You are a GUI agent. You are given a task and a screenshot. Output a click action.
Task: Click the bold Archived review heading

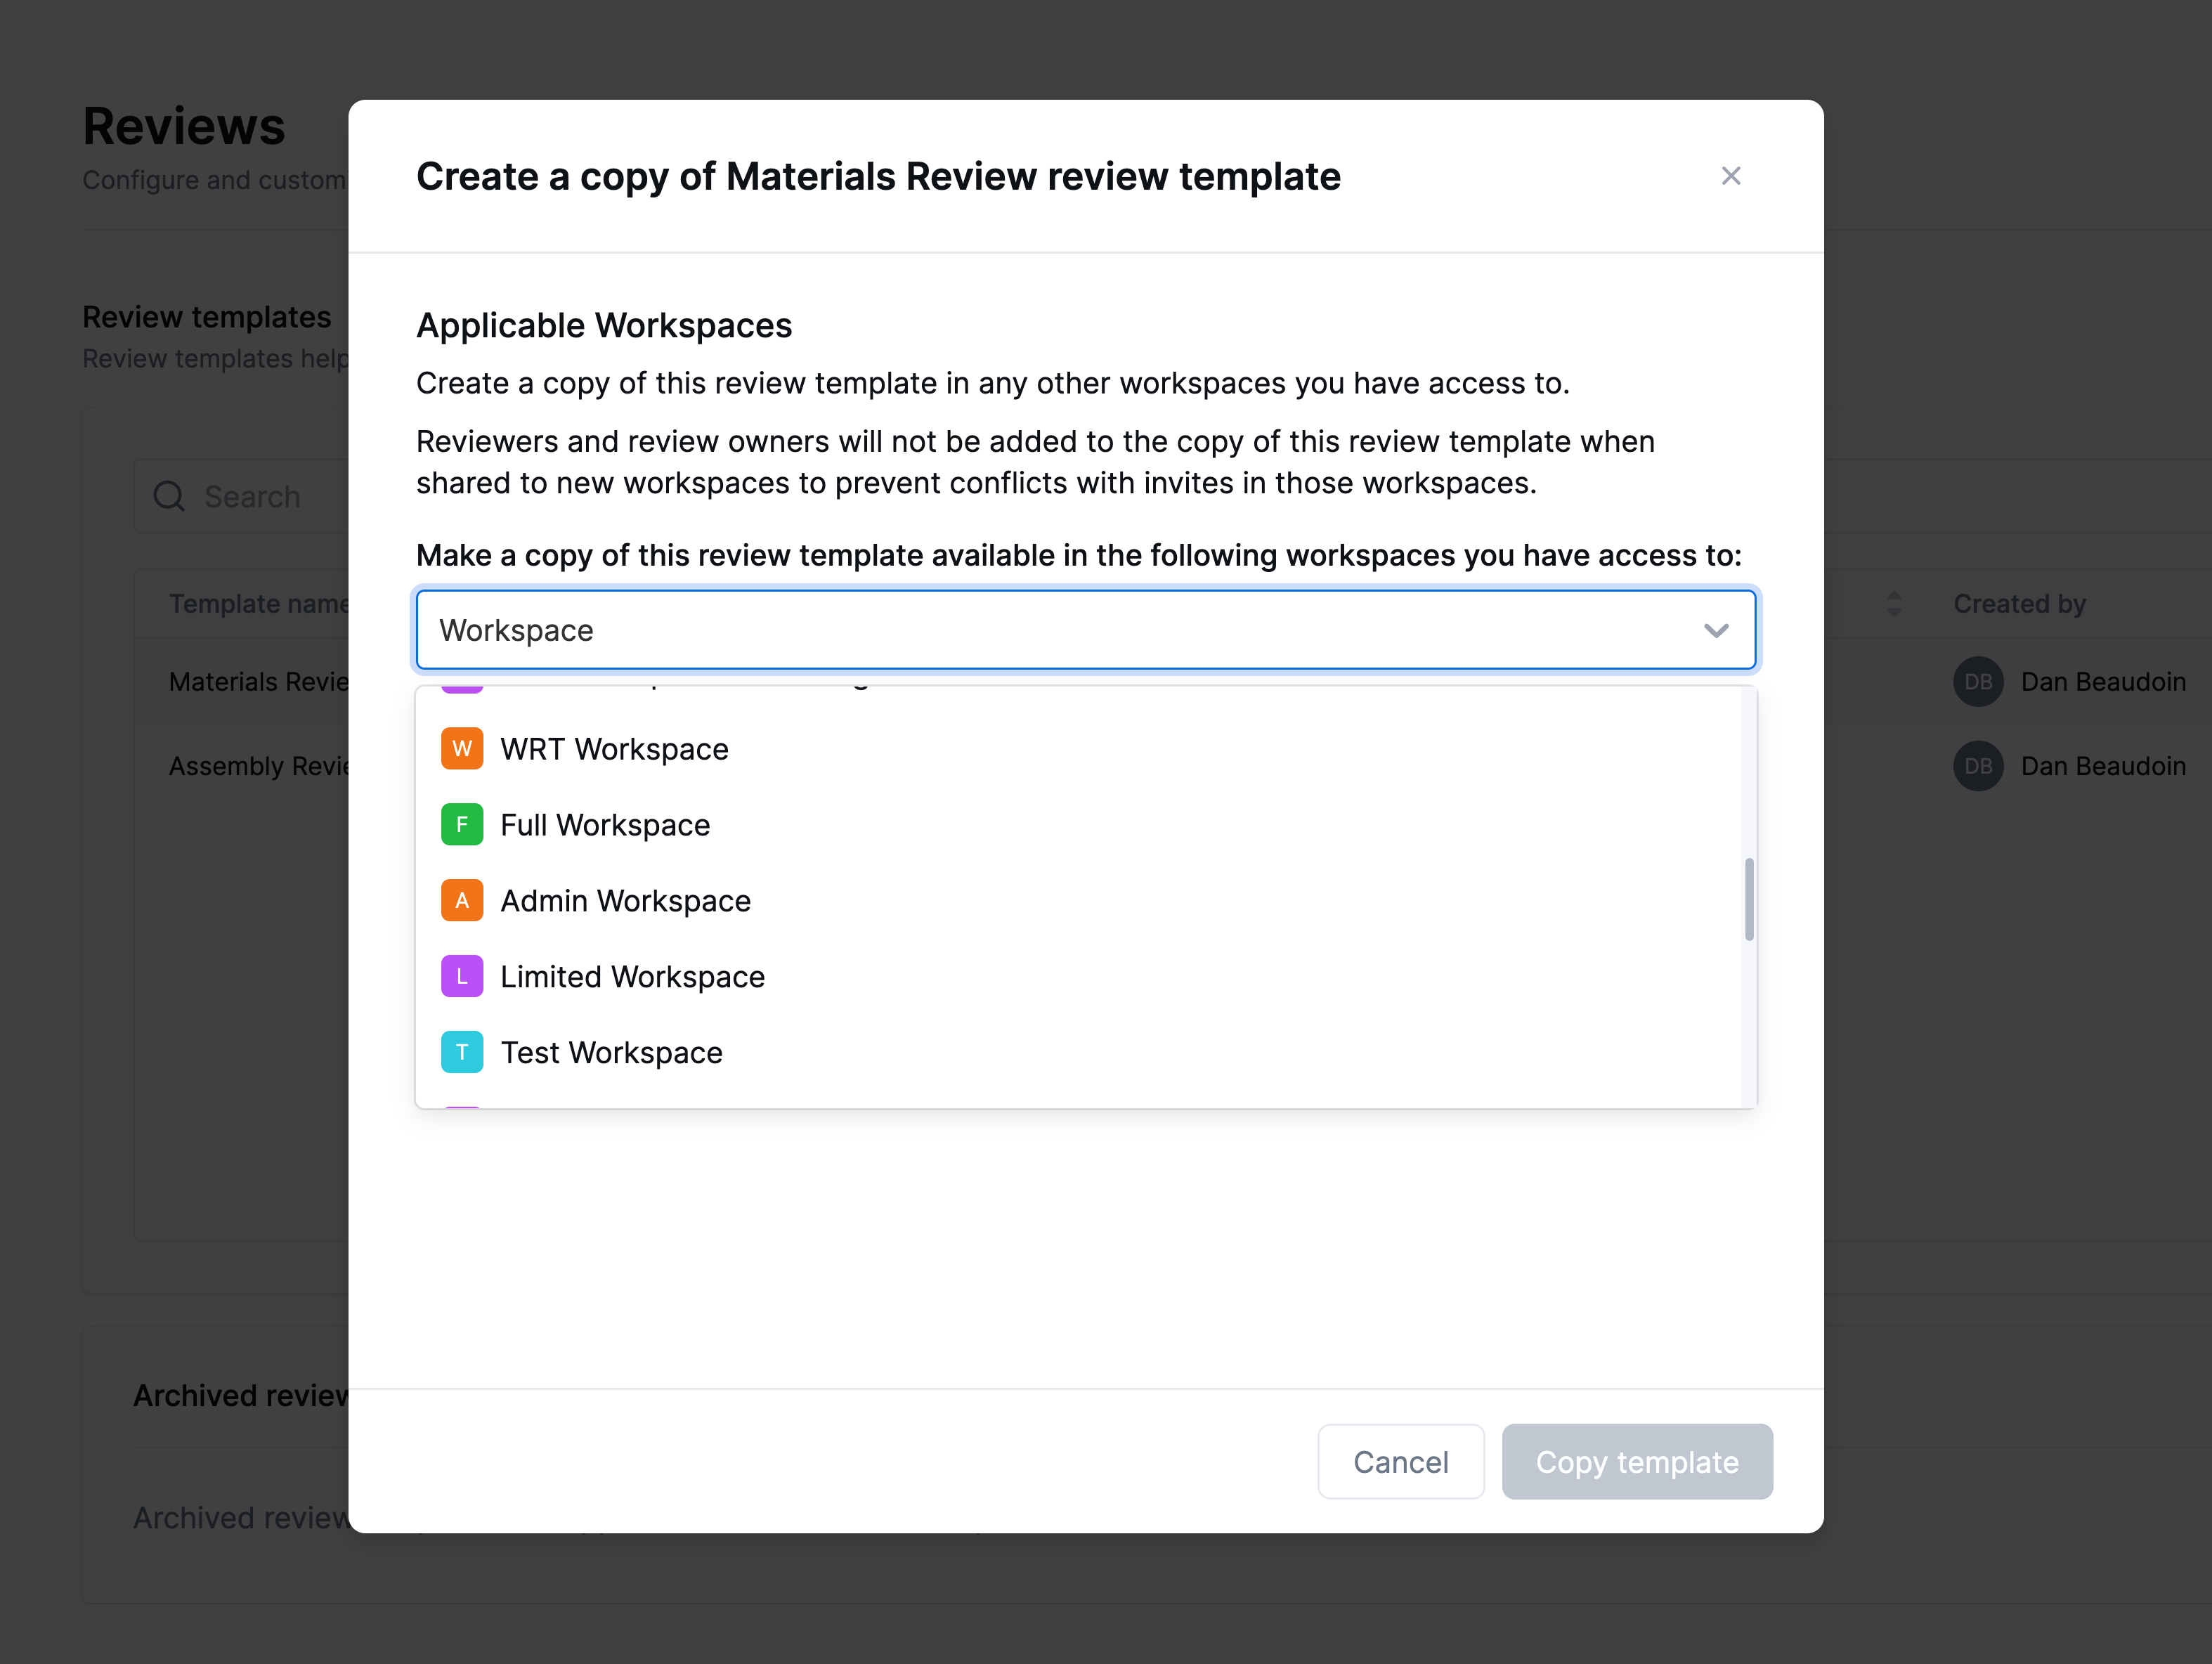(x=241, y=1395)
